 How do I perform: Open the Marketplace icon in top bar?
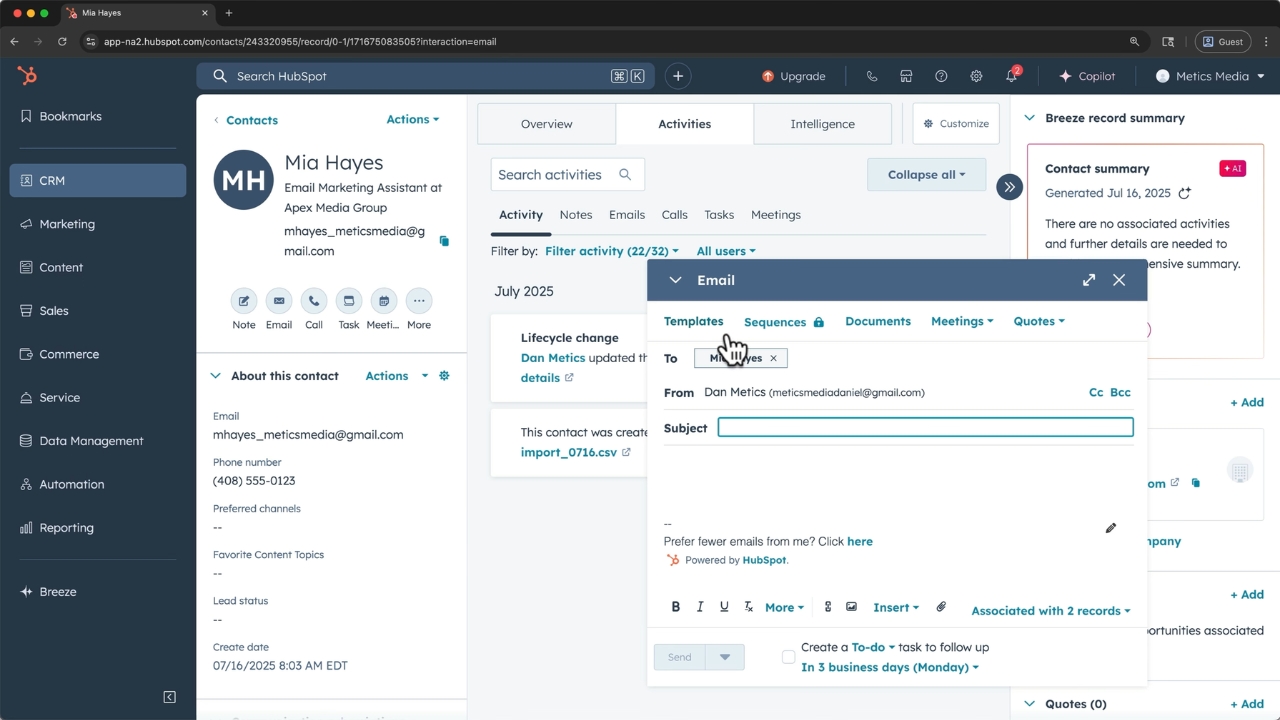906,76
